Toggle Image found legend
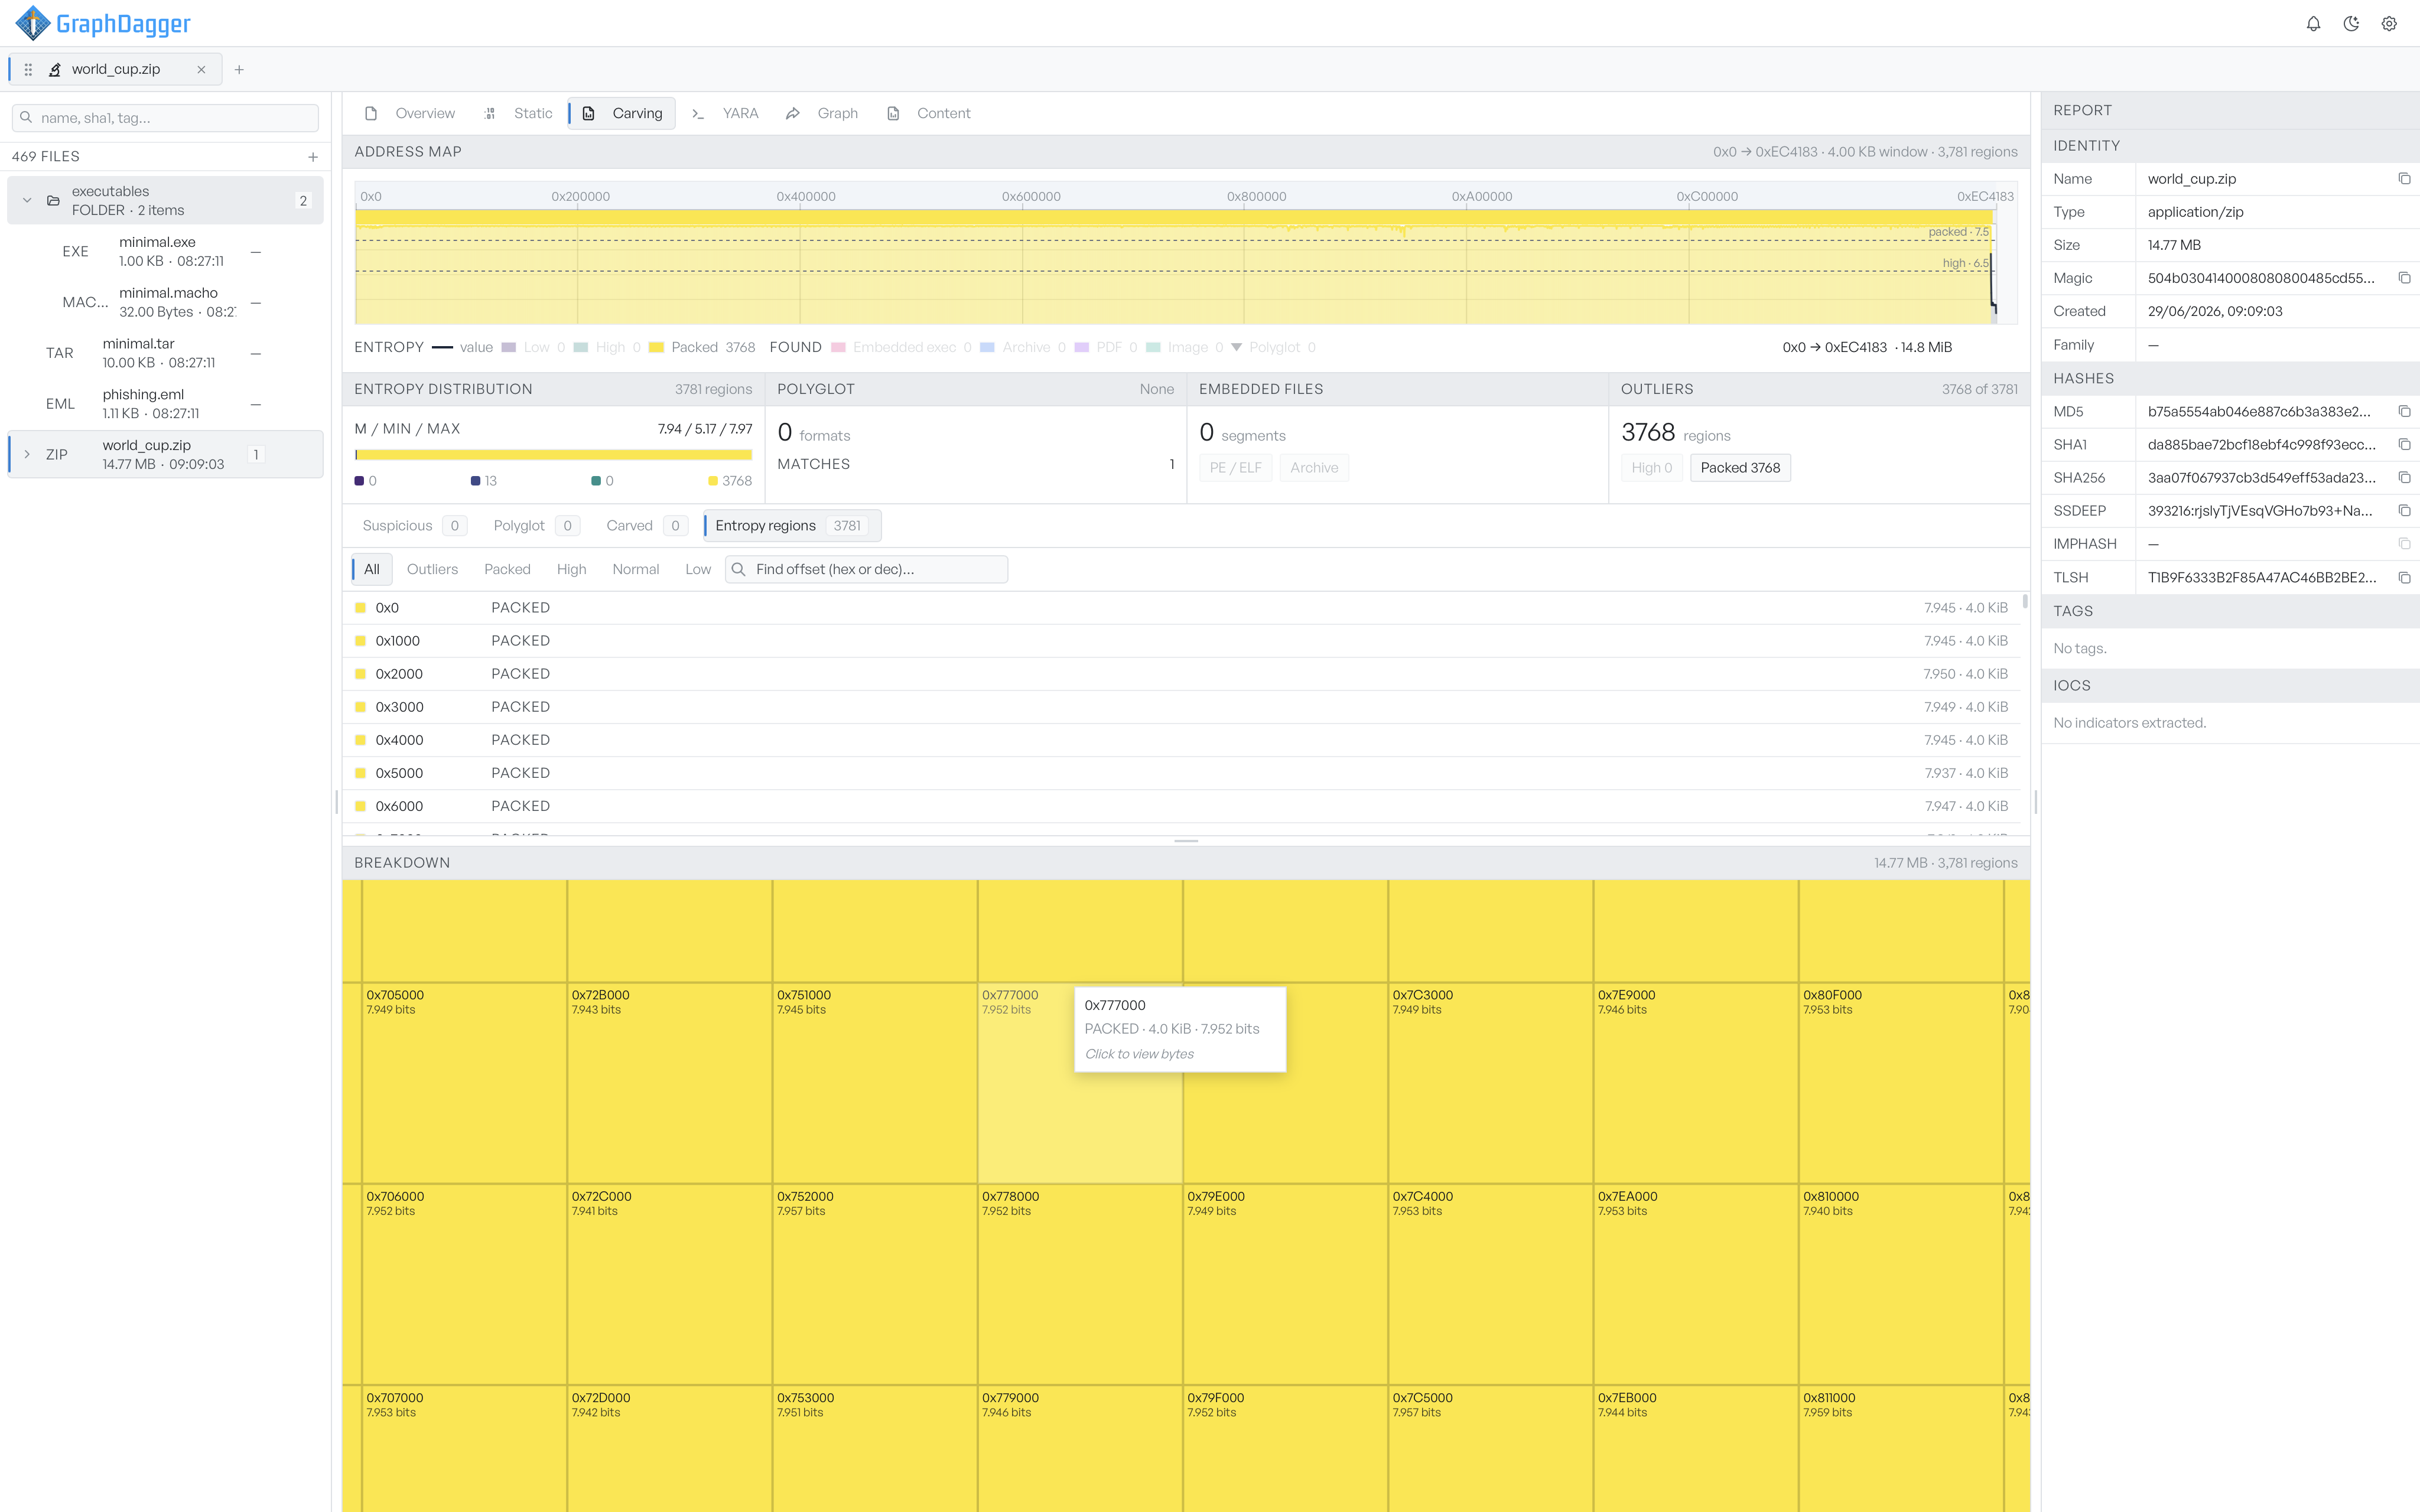Screen dimensions: 2420x1512 point(1185,348)
